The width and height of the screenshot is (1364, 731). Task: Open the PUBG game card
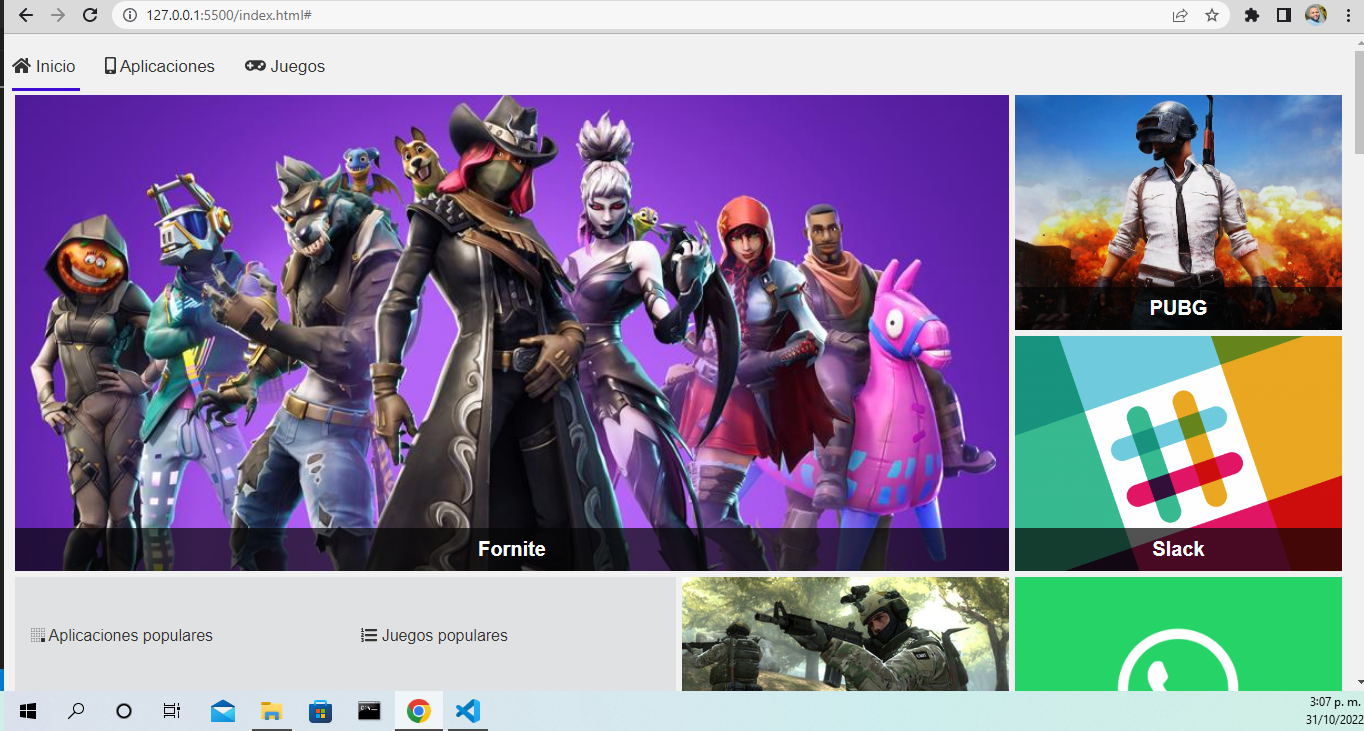(x=1178, y=212)
